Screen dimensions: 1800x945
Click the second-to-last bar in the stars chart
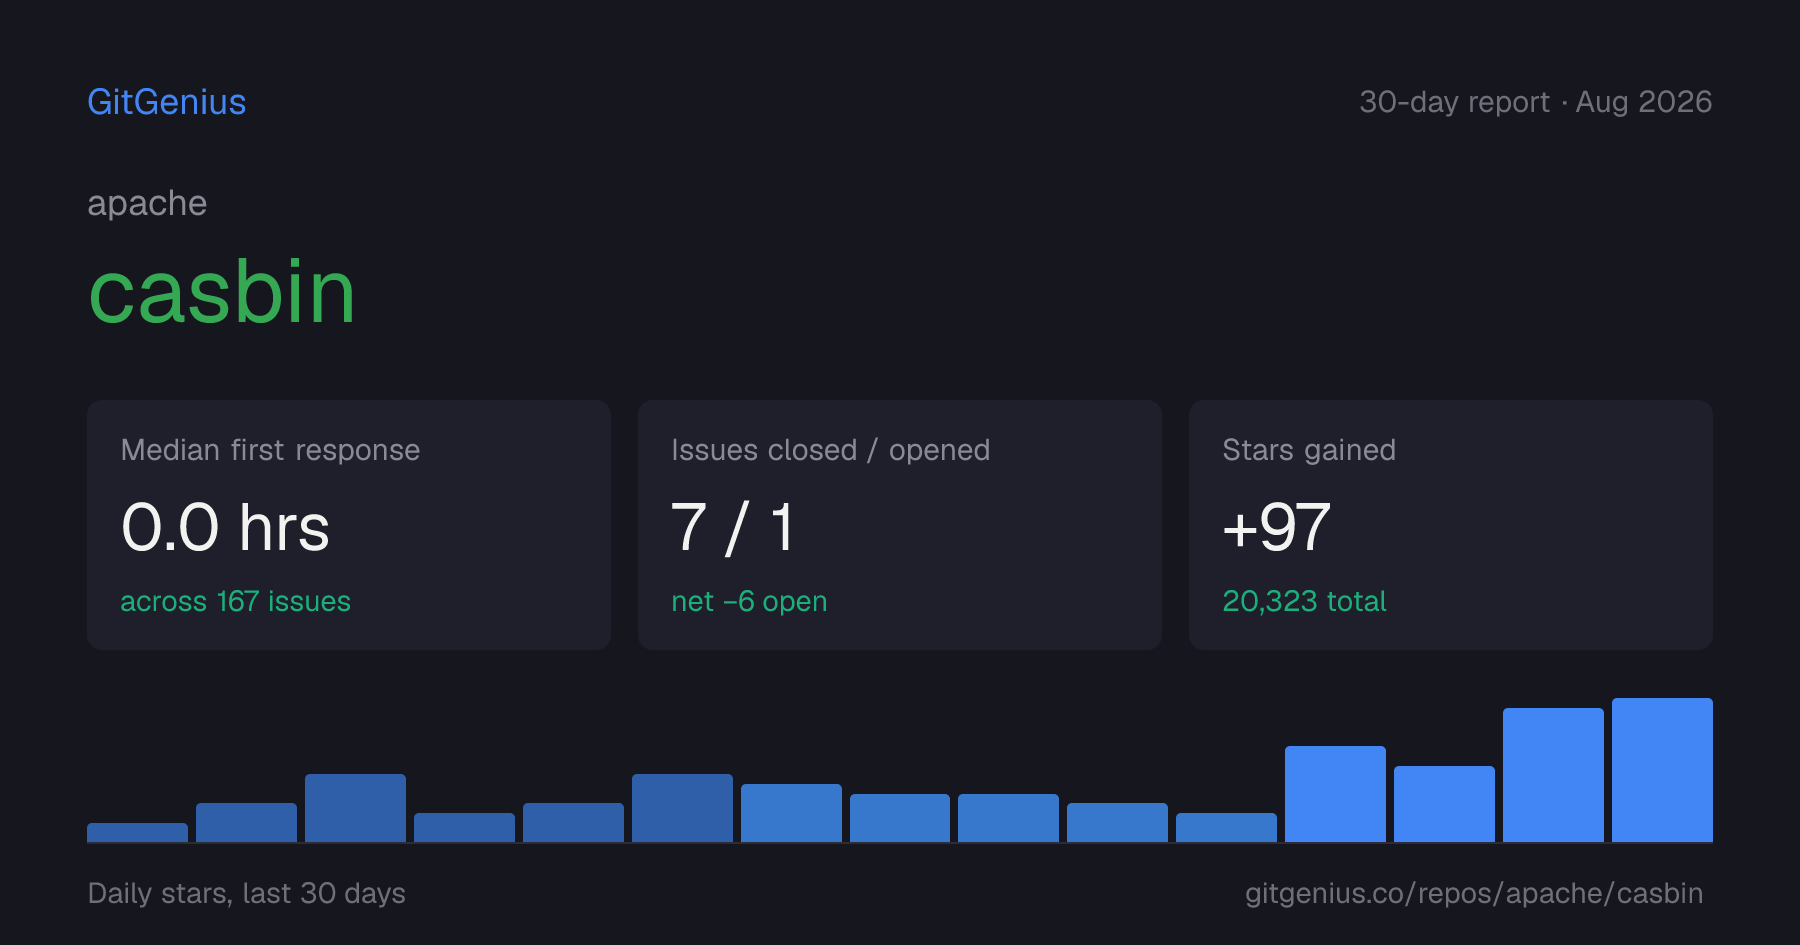1553,775
